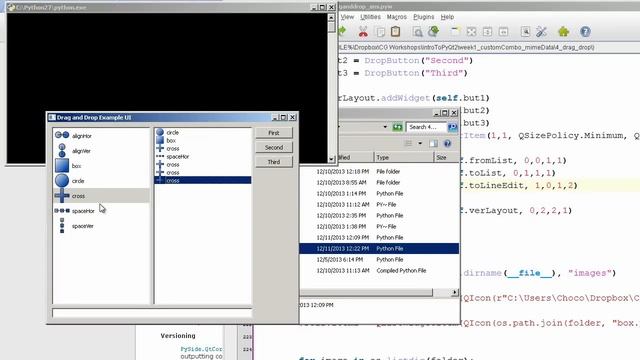The image size is (640, 360).
Task: Toggle the preview pane icon in Explorer
Action: (433, 143)
